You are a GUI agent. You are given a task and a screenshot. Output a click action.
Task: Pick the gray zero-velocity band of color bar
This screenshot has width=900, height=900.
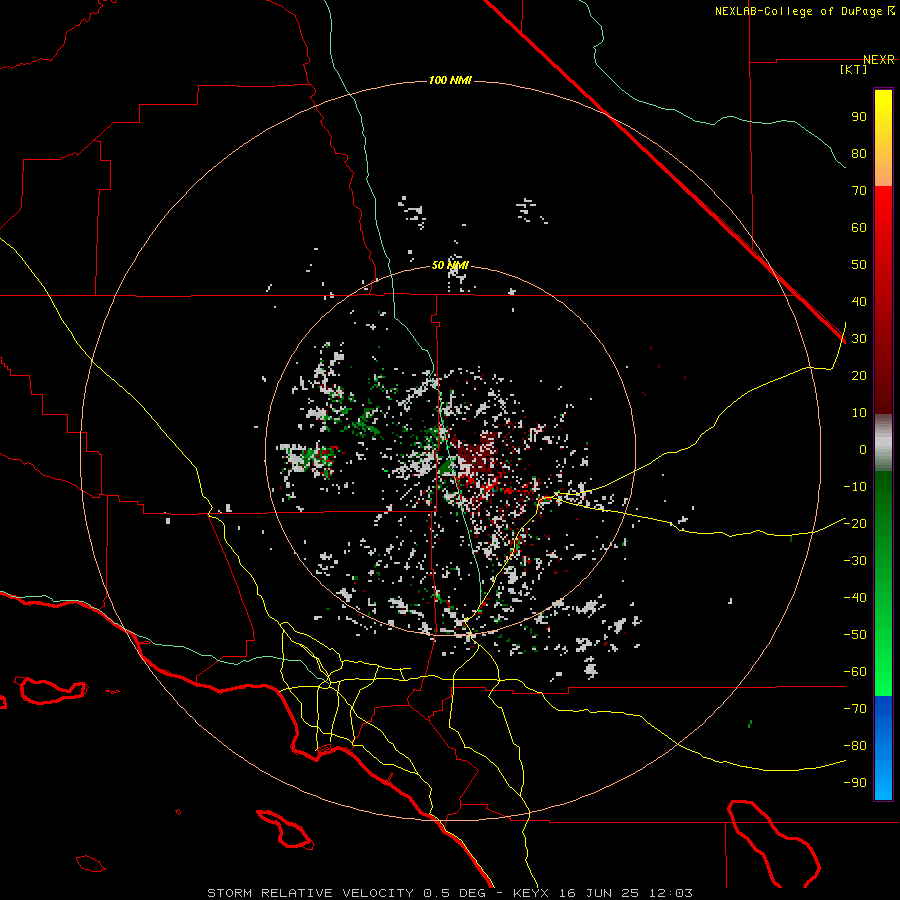[883, 443]
